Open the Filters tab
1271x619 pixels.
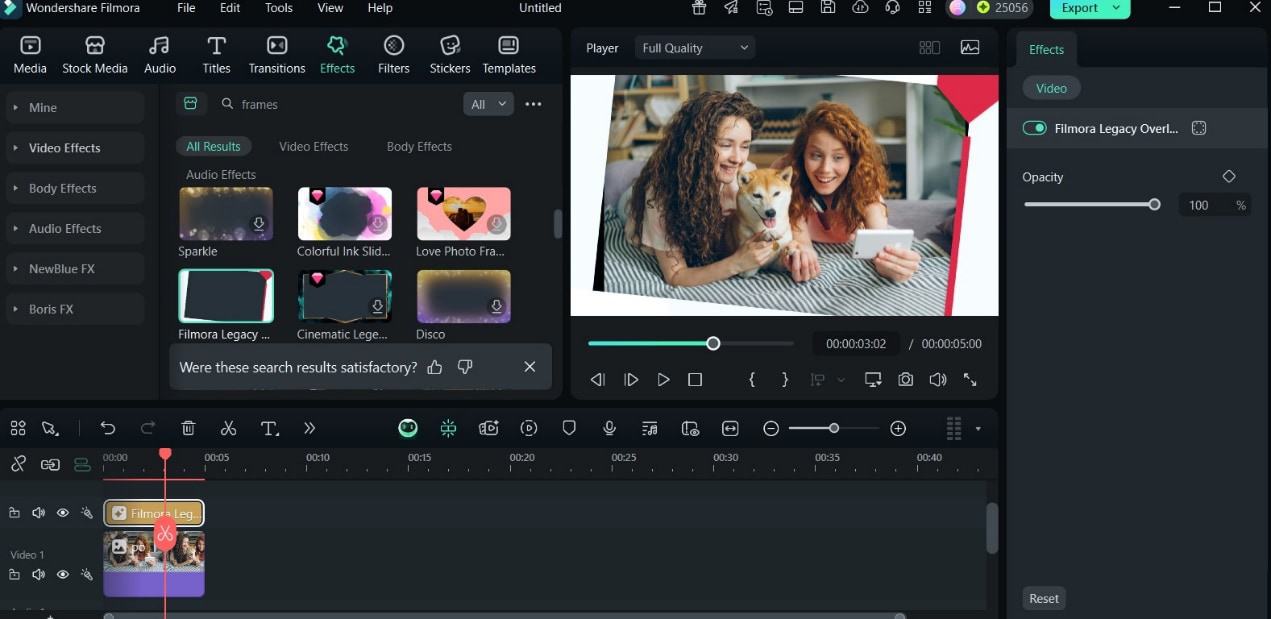coord(394,55)
